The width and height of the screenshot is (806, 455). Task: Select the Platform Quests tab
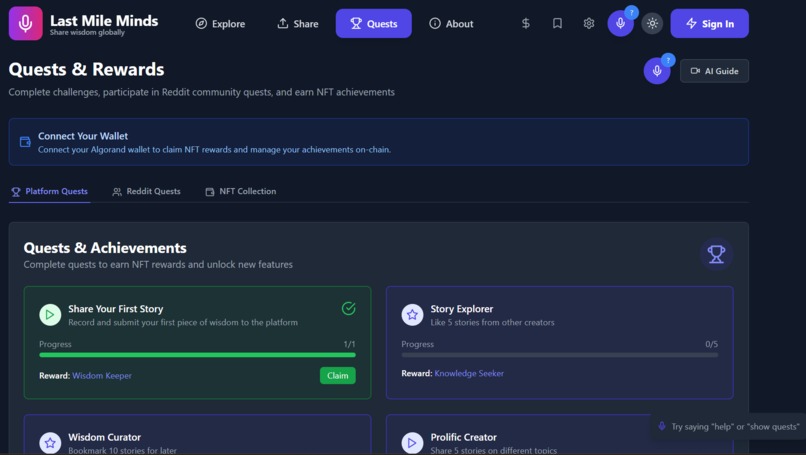[49, 191]
